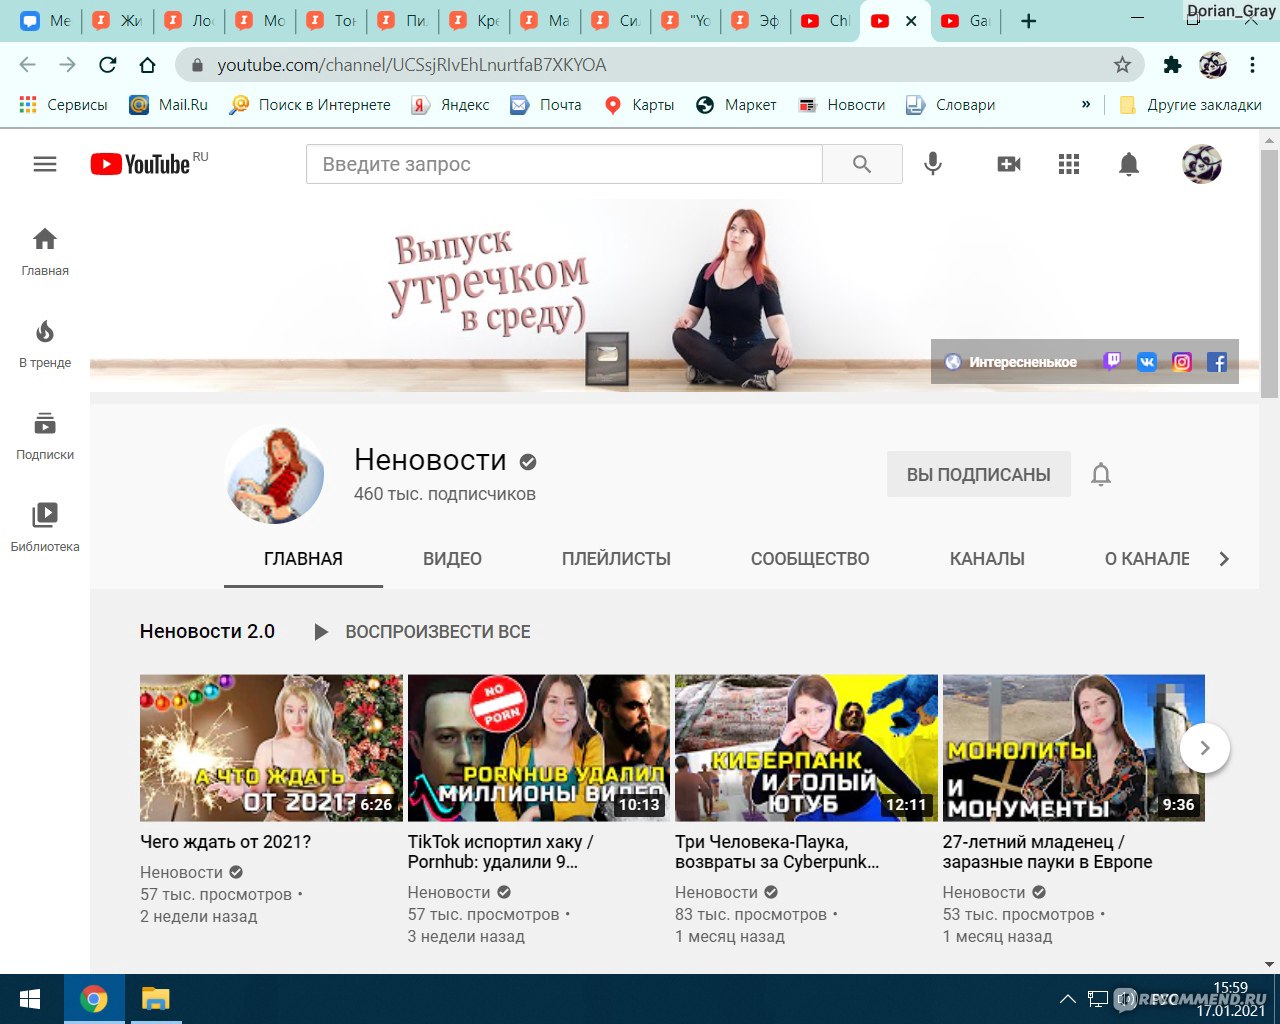This screenshot has width=1280, height=1024.
Task: Open the account avatar menu
Action: (x=1202, y=164)
